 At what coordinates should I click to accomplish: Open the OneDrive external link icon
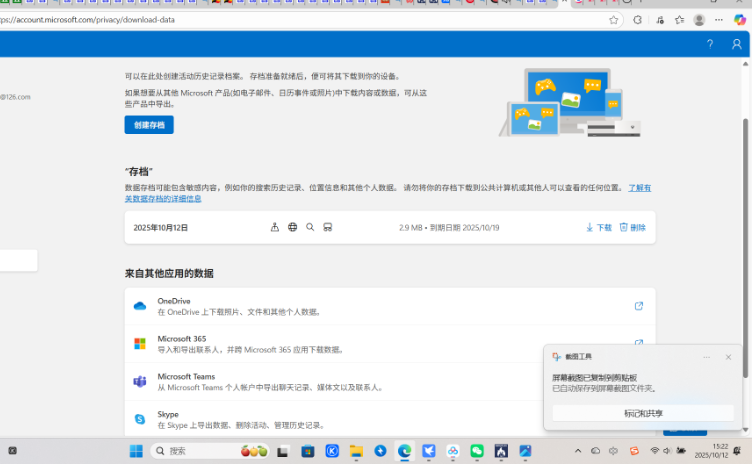coord(639,306)
